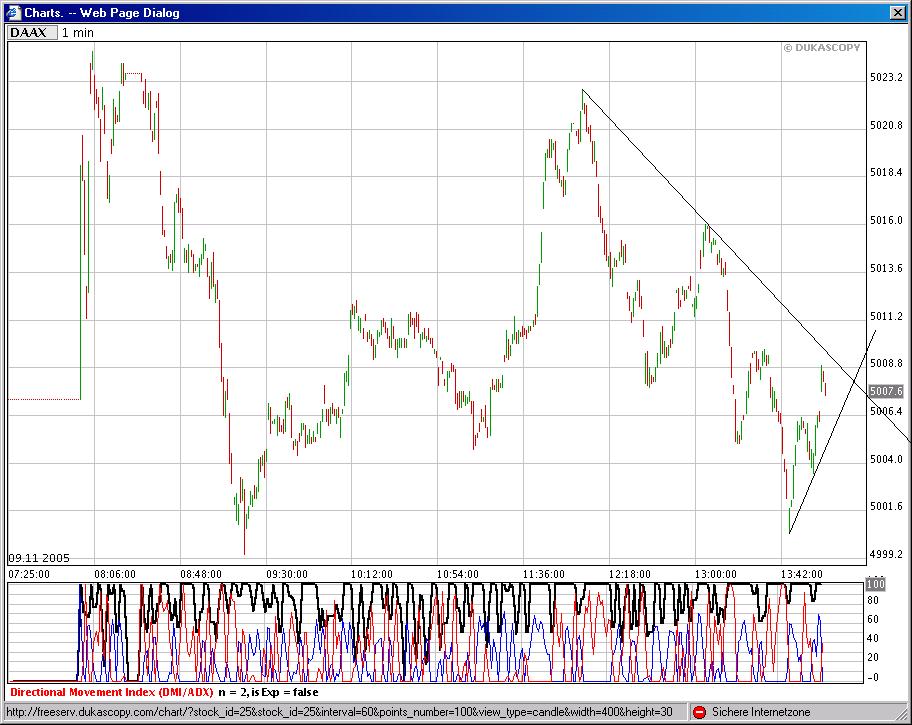
Task: Click the 13:42:00 time axis label
Action: point(802,574)
